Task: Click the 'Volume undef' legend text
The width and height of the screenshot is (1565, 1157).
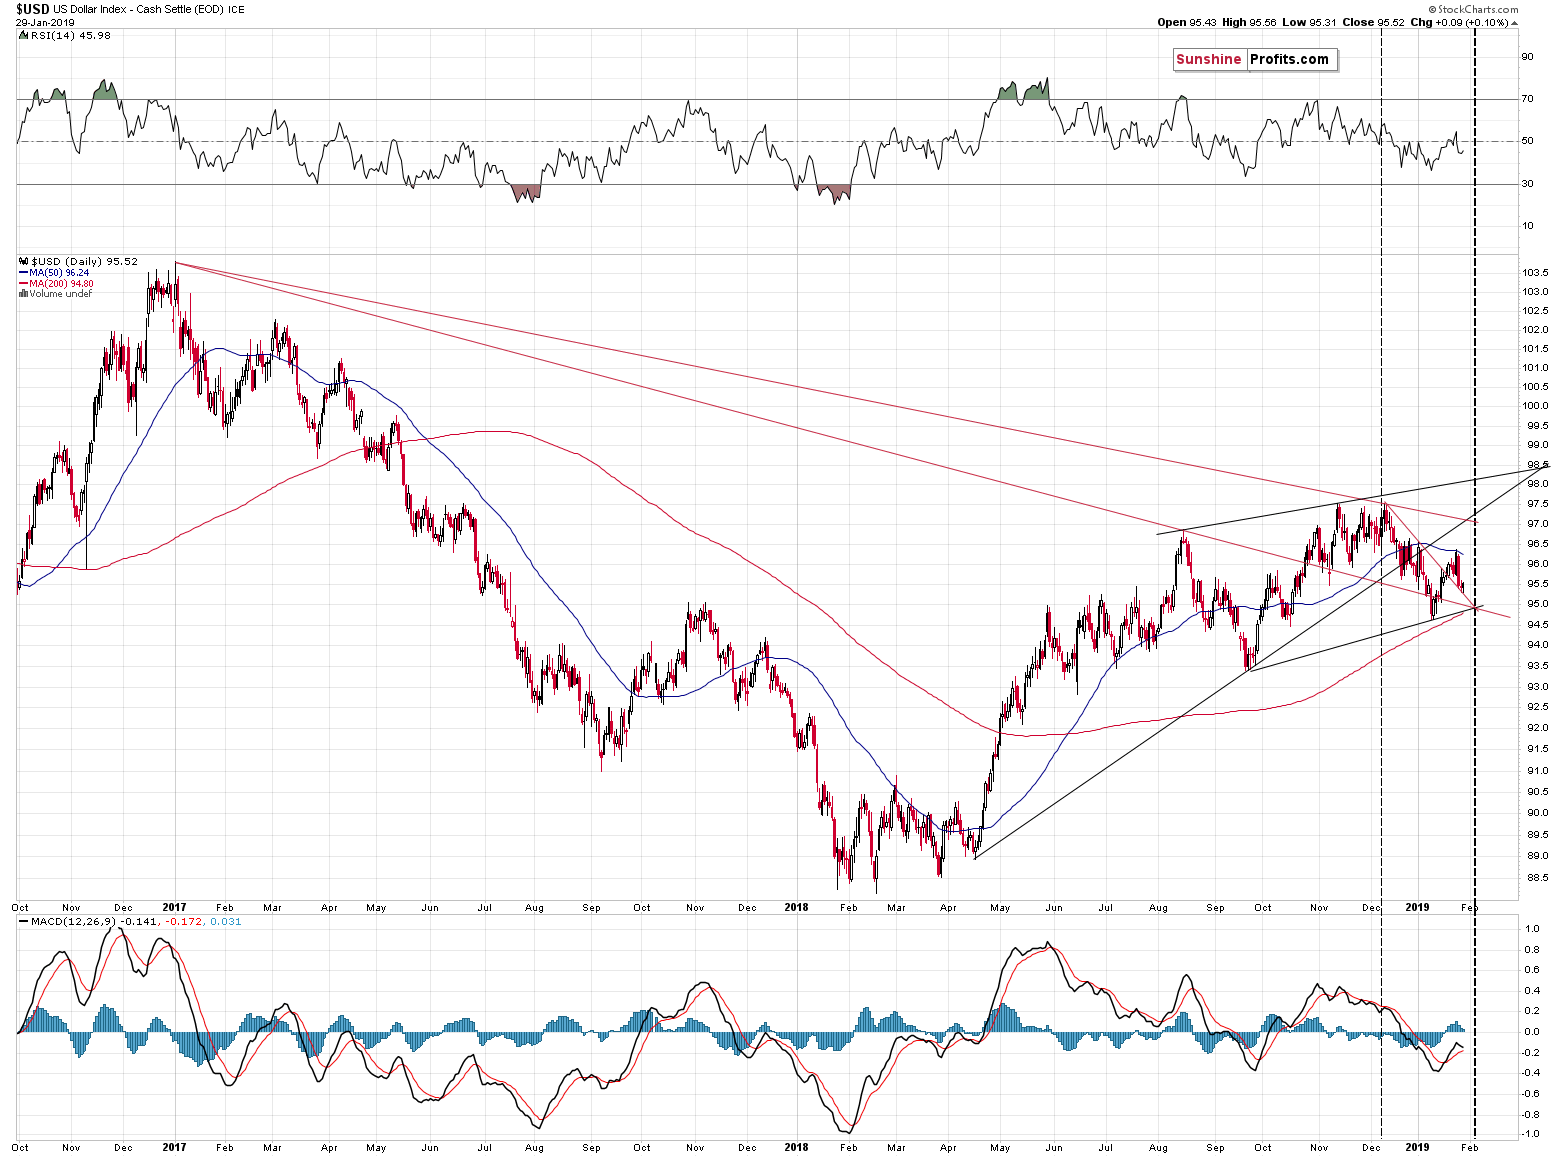Action: pyautogui.click(x=60, y=294)
